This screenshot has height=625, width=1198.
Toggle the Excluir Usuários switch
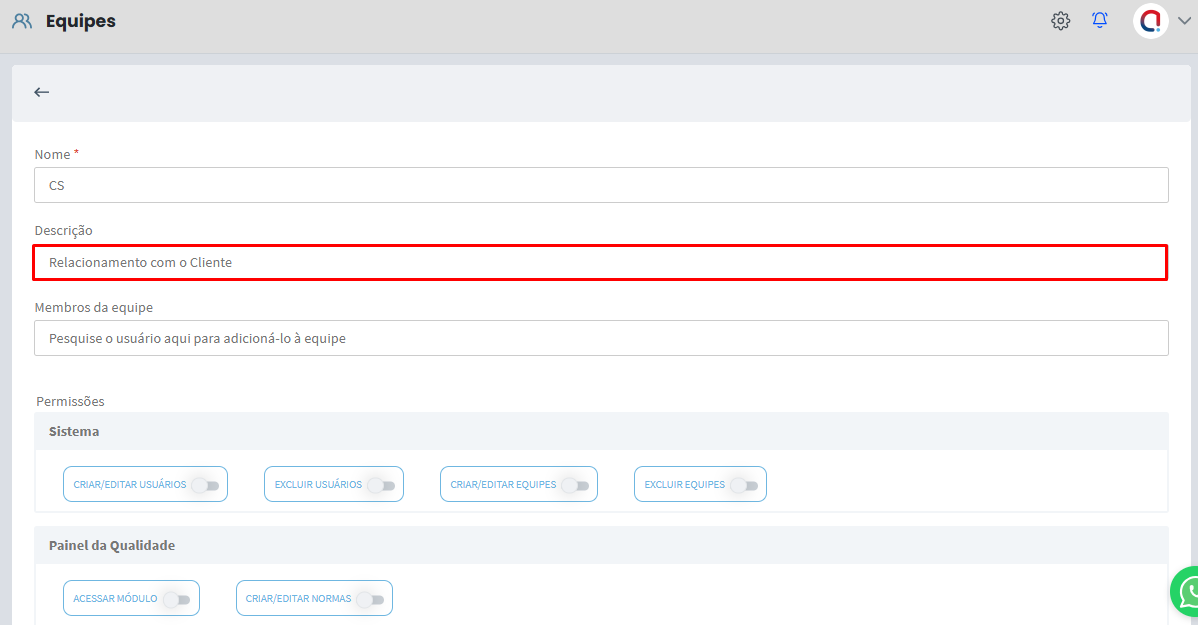tap(380, 485)
